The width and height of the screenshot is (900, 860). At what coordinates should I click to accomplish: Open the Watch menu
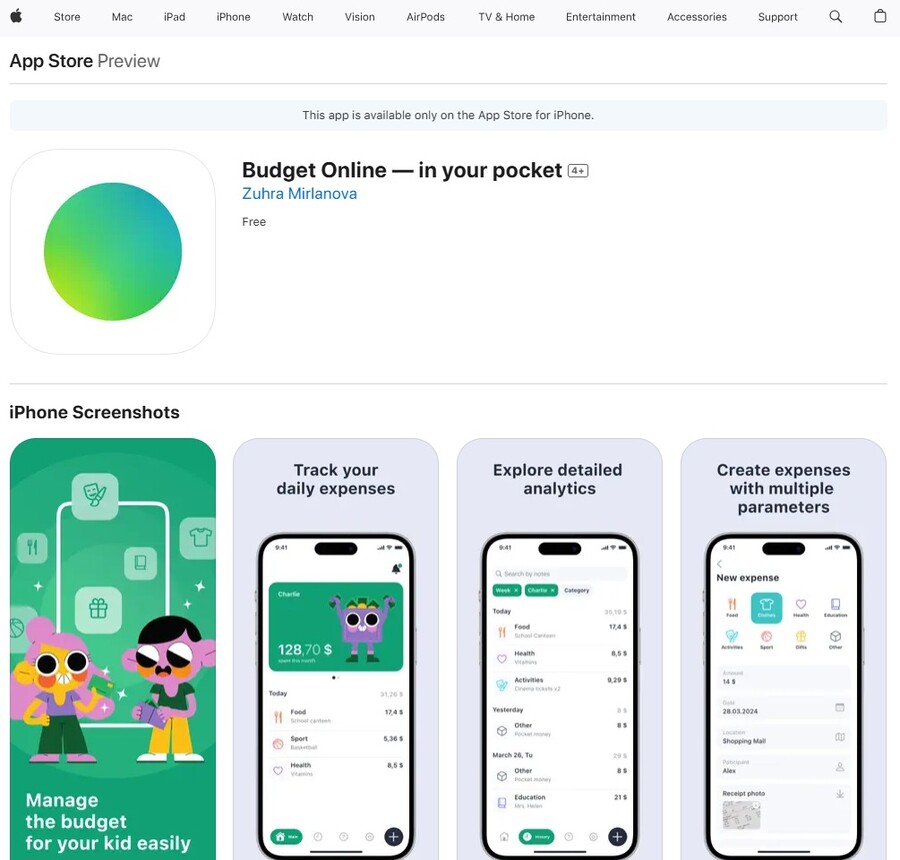tap(298, 17)
